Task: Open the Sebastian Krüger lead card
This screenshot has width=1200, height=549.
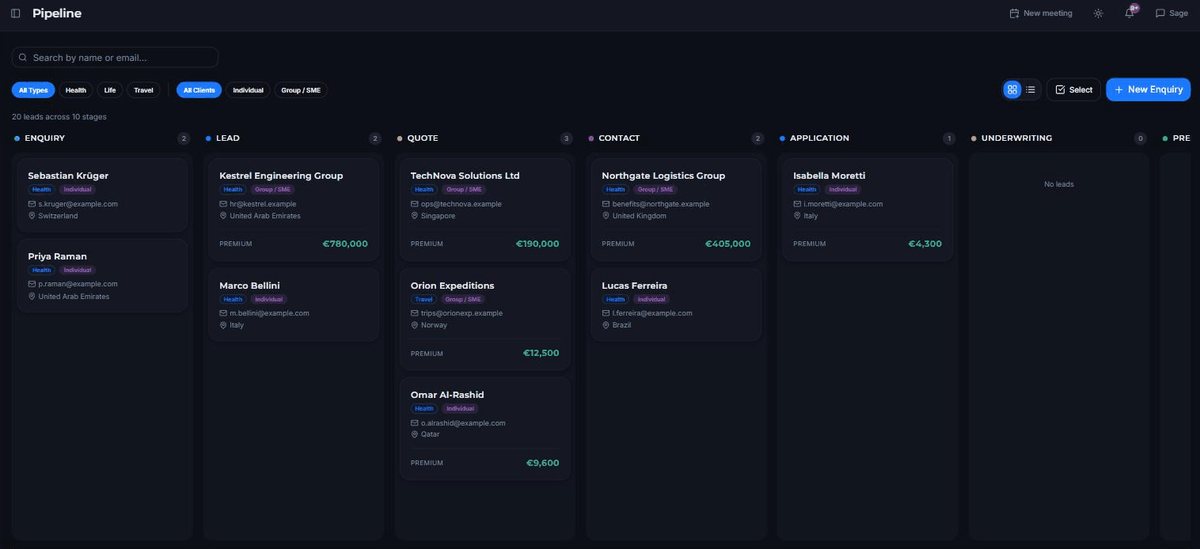Action: (102, 195)
